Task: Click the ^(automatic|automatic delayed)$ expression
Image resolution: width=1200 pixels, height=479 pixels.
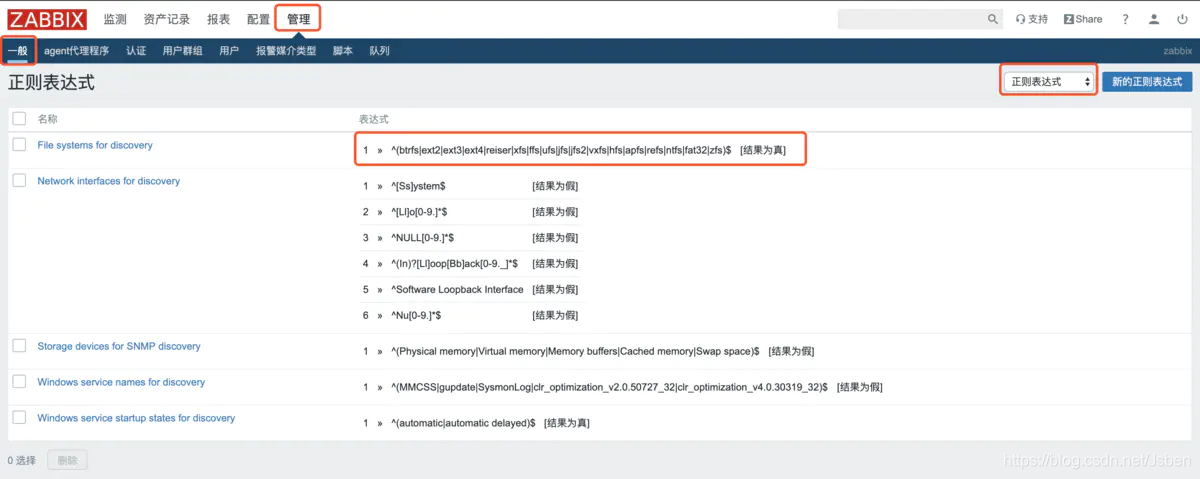Action: coord(463,423)
